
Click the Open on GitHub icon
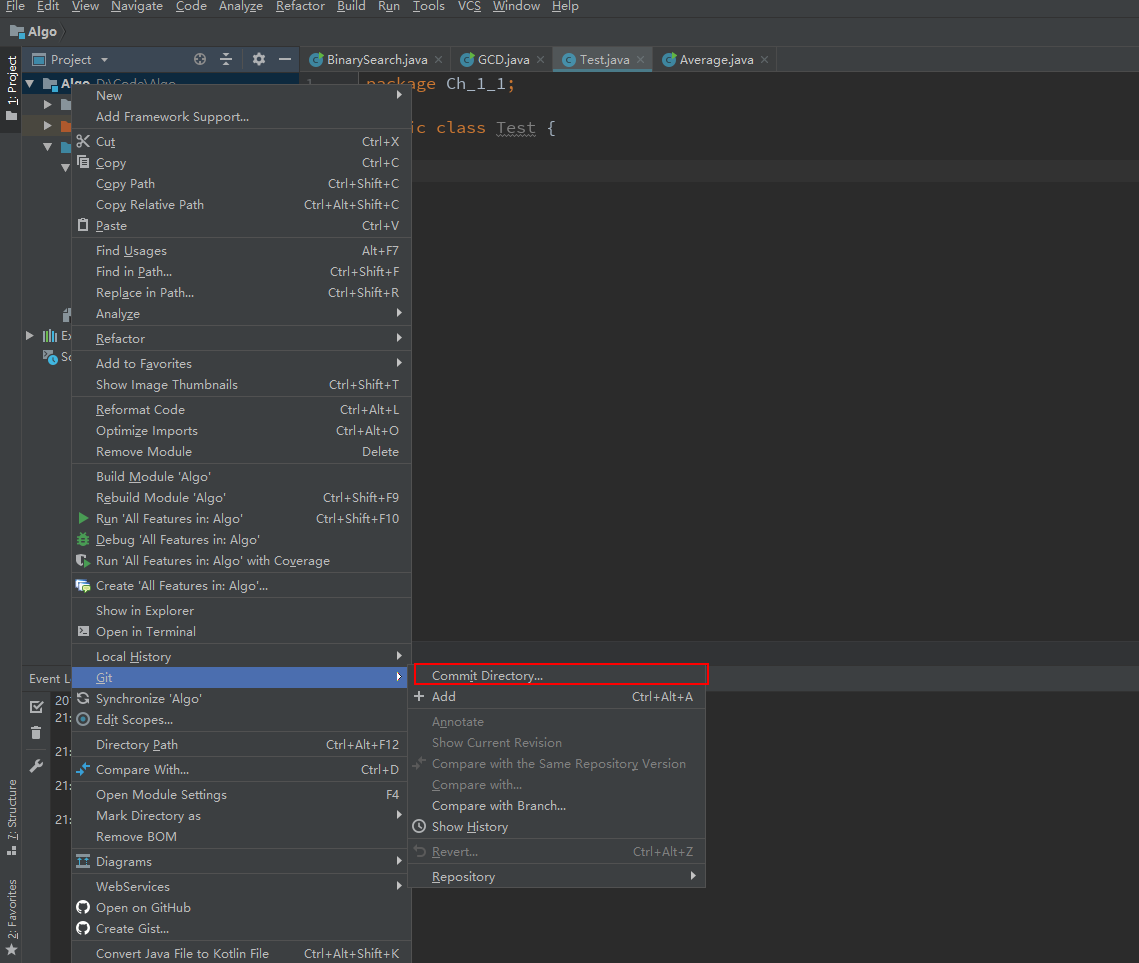point(84,908)
